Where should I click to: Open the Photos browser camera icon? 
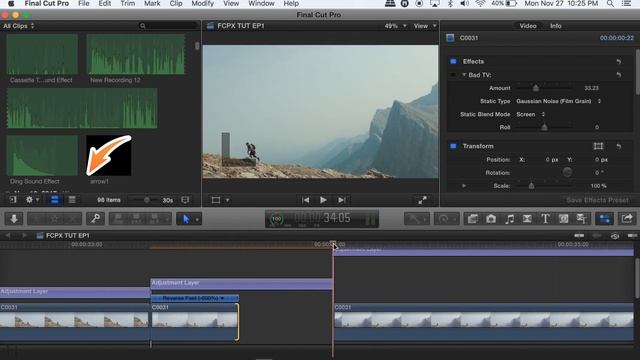[491, 219]
